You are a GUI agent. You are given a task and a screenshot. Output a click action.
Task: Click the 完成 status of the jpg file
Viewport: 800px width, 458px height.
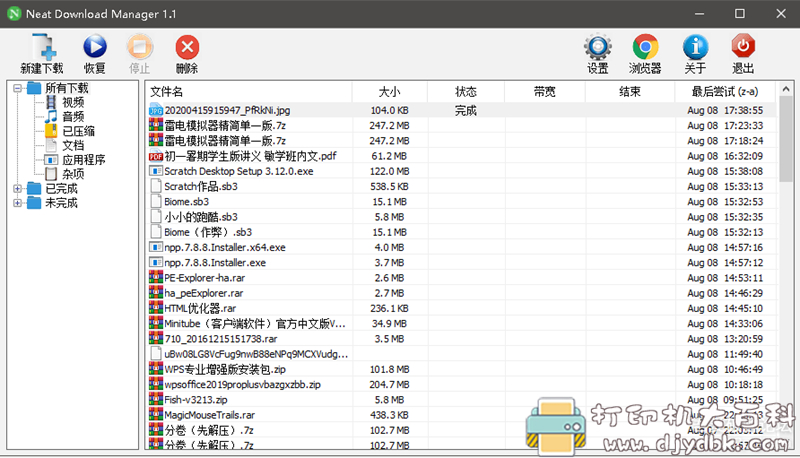(466, 110)
